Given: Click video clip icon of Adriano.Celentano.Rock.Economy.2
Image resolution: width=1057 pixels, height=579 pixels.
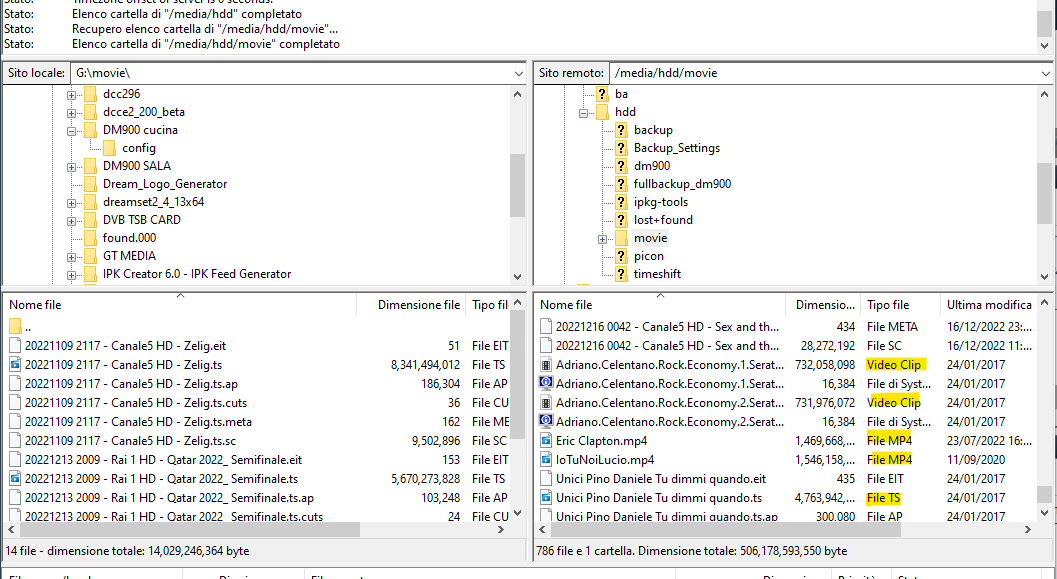Looking at the screenshot, I should (547, 403).
